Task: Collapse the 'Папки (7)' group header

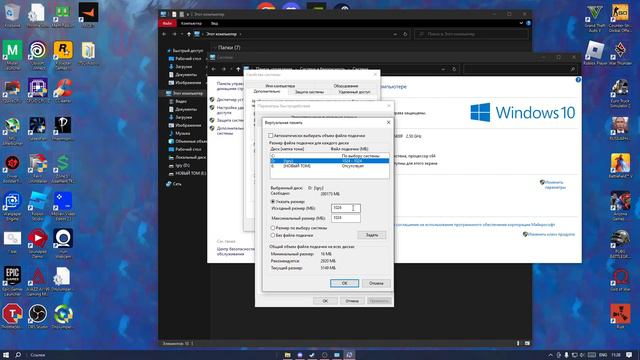Action: coord(229,48)
